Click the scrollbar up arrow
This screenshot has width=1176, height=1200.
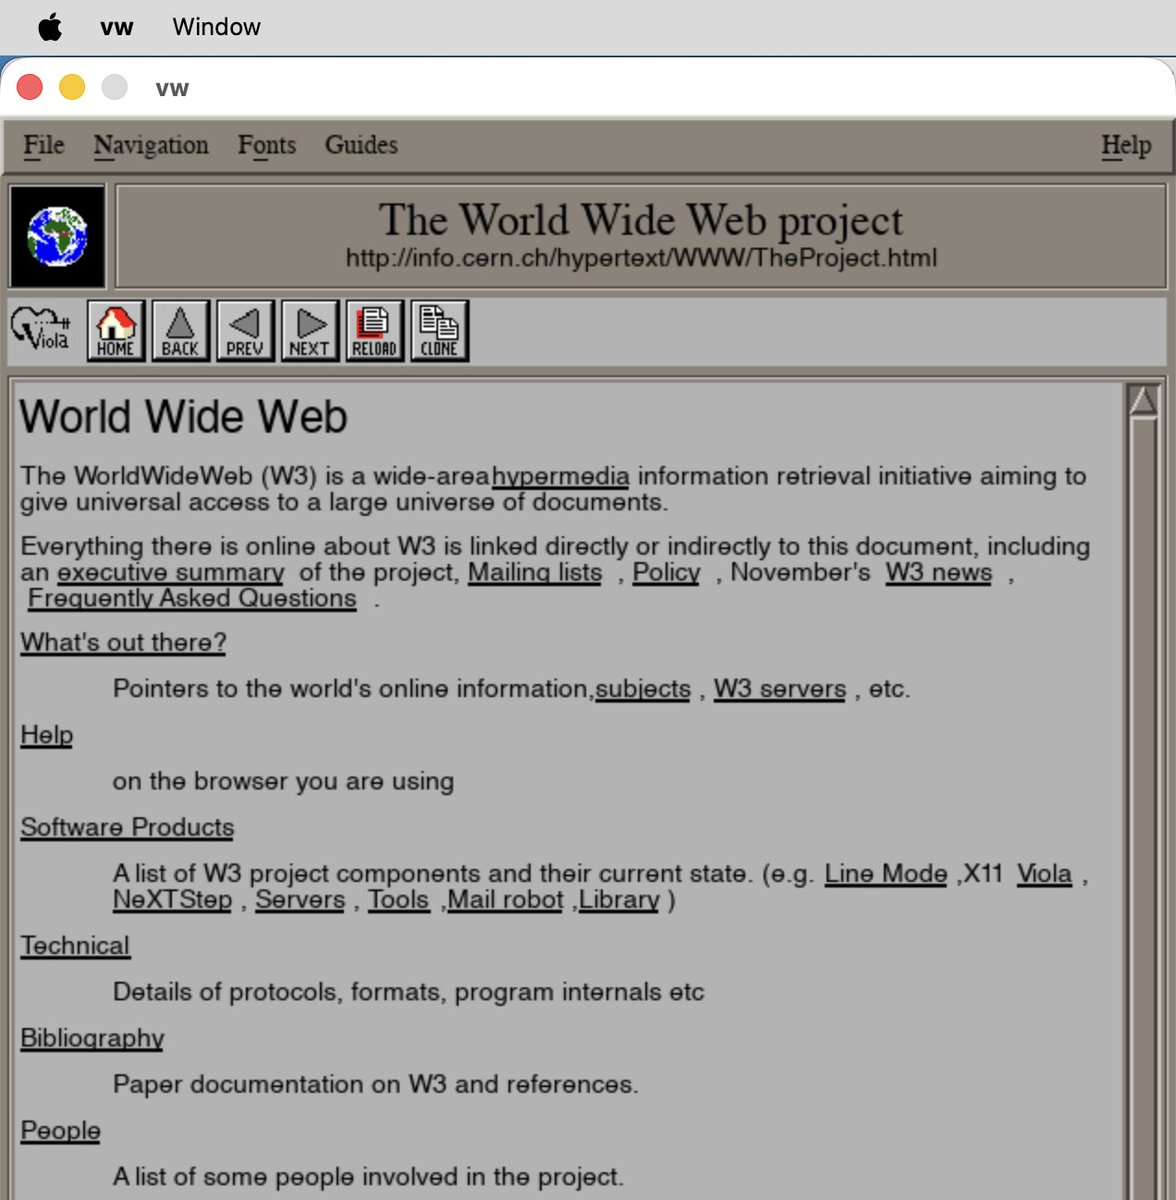point(1143,400)
